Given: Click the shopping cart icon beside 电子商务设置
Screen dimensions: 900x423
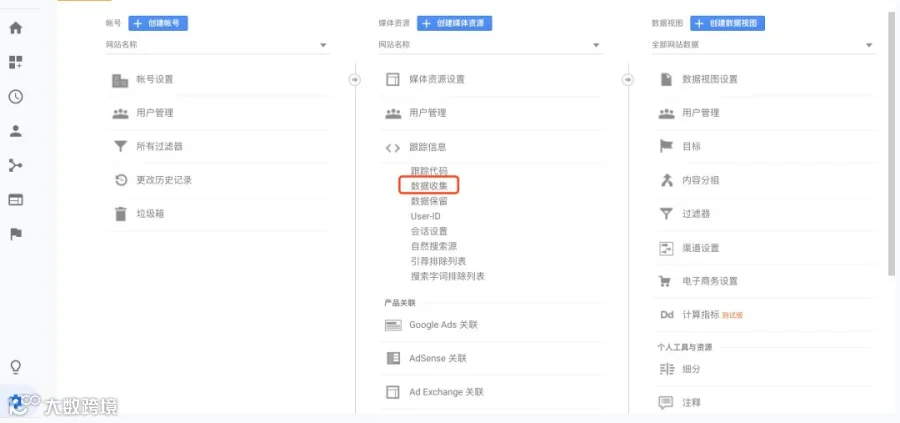Looking at the screenshot, I should (x=665, y=282).
